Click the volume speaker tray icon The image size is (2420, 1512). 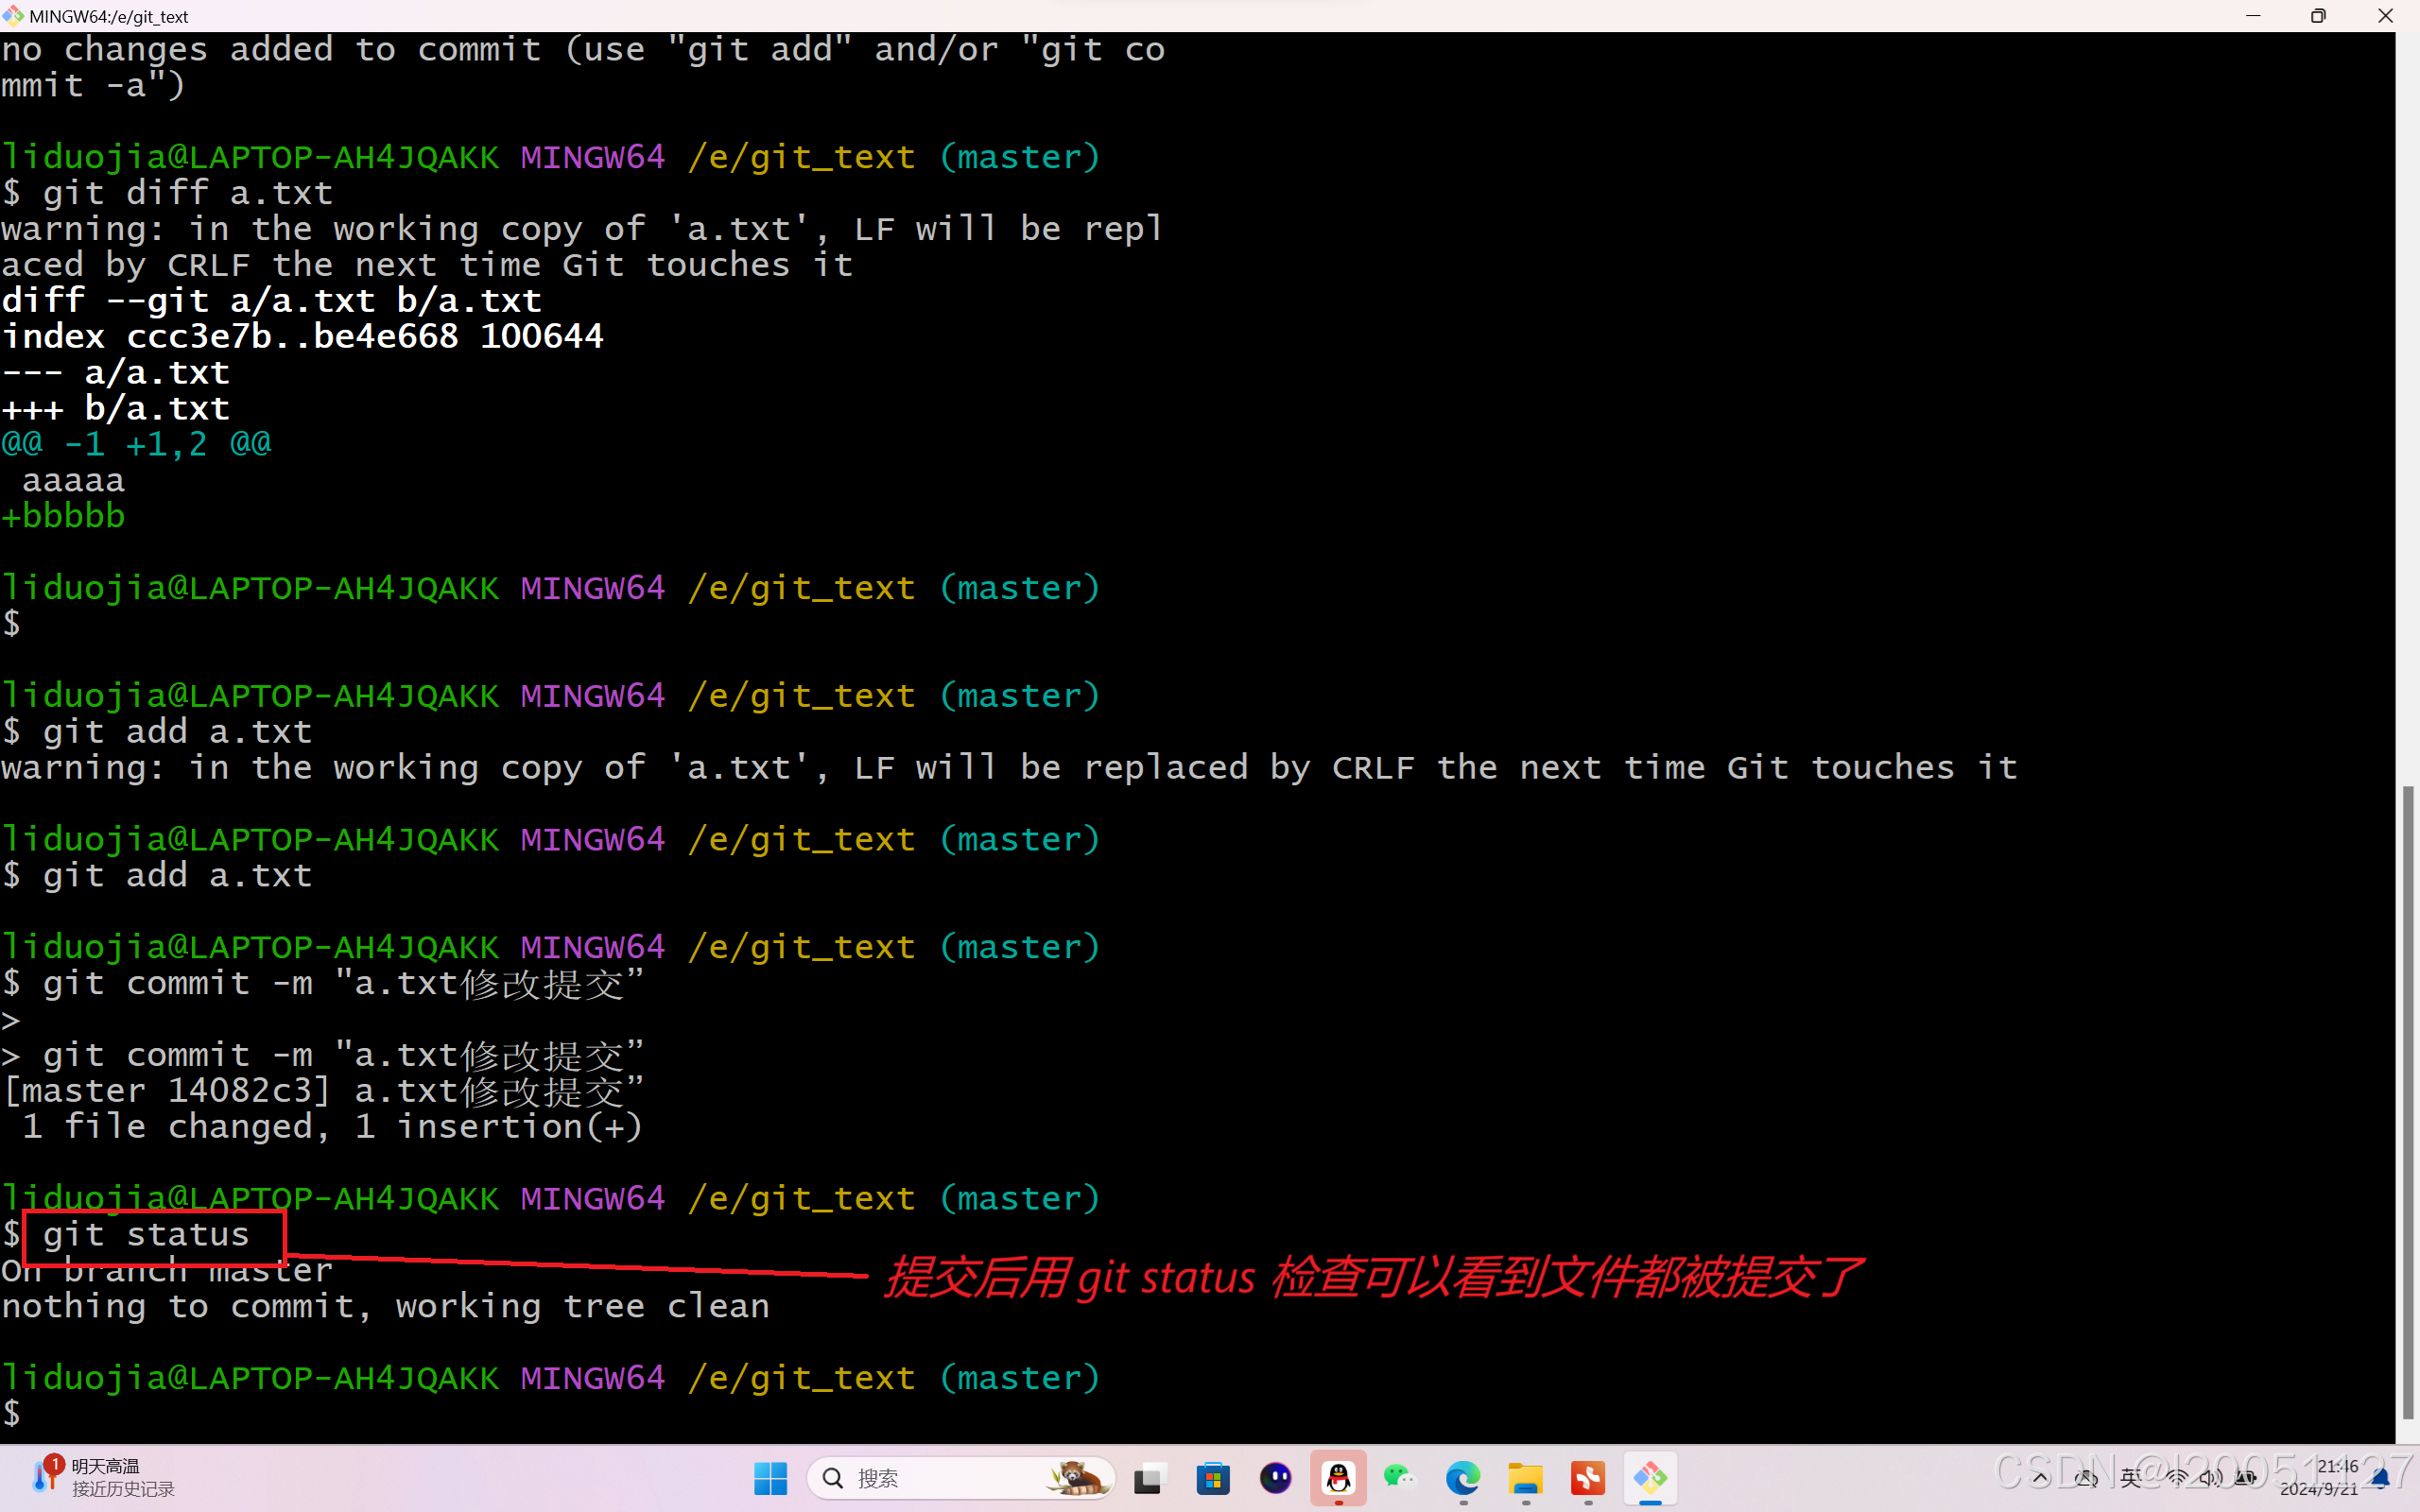[2210, 1478]
